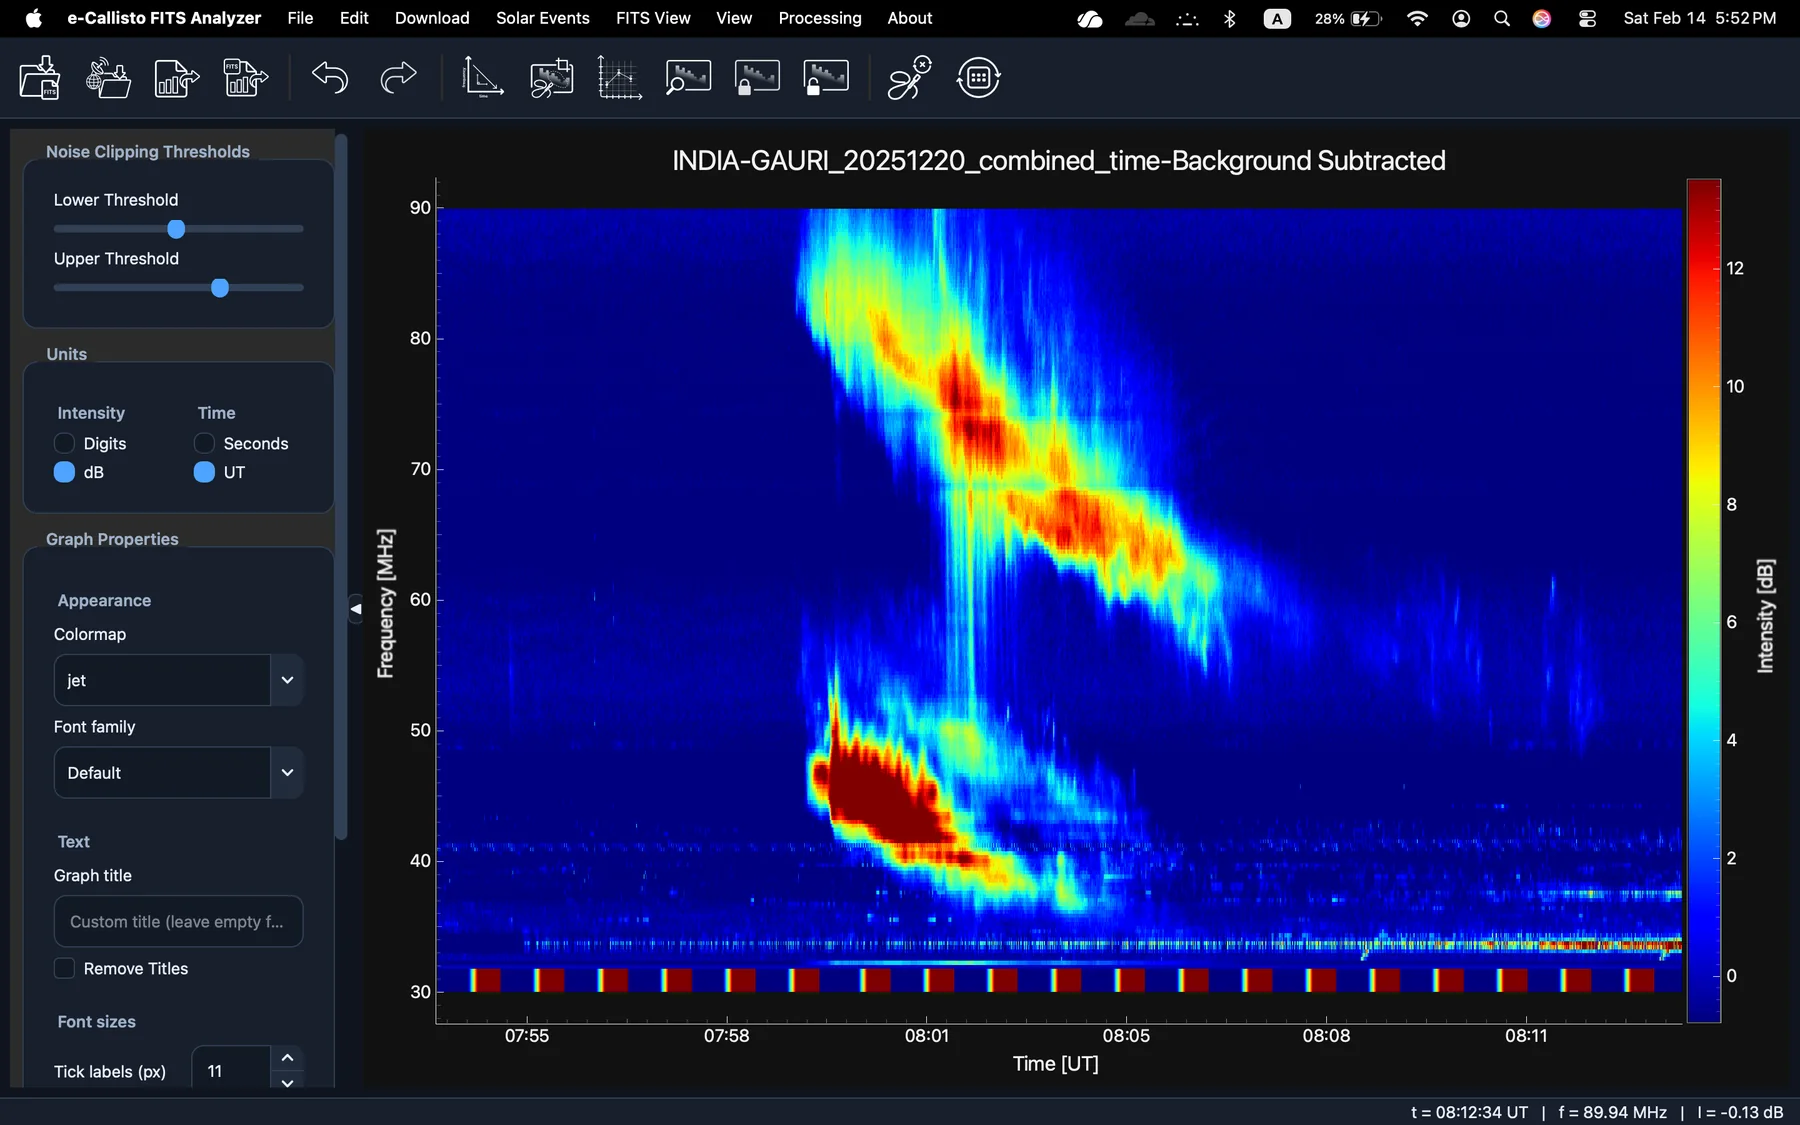1800x1125 pixels.
Task: Click the unlocked padlock spectrum icon
Action: click(826, 78)
